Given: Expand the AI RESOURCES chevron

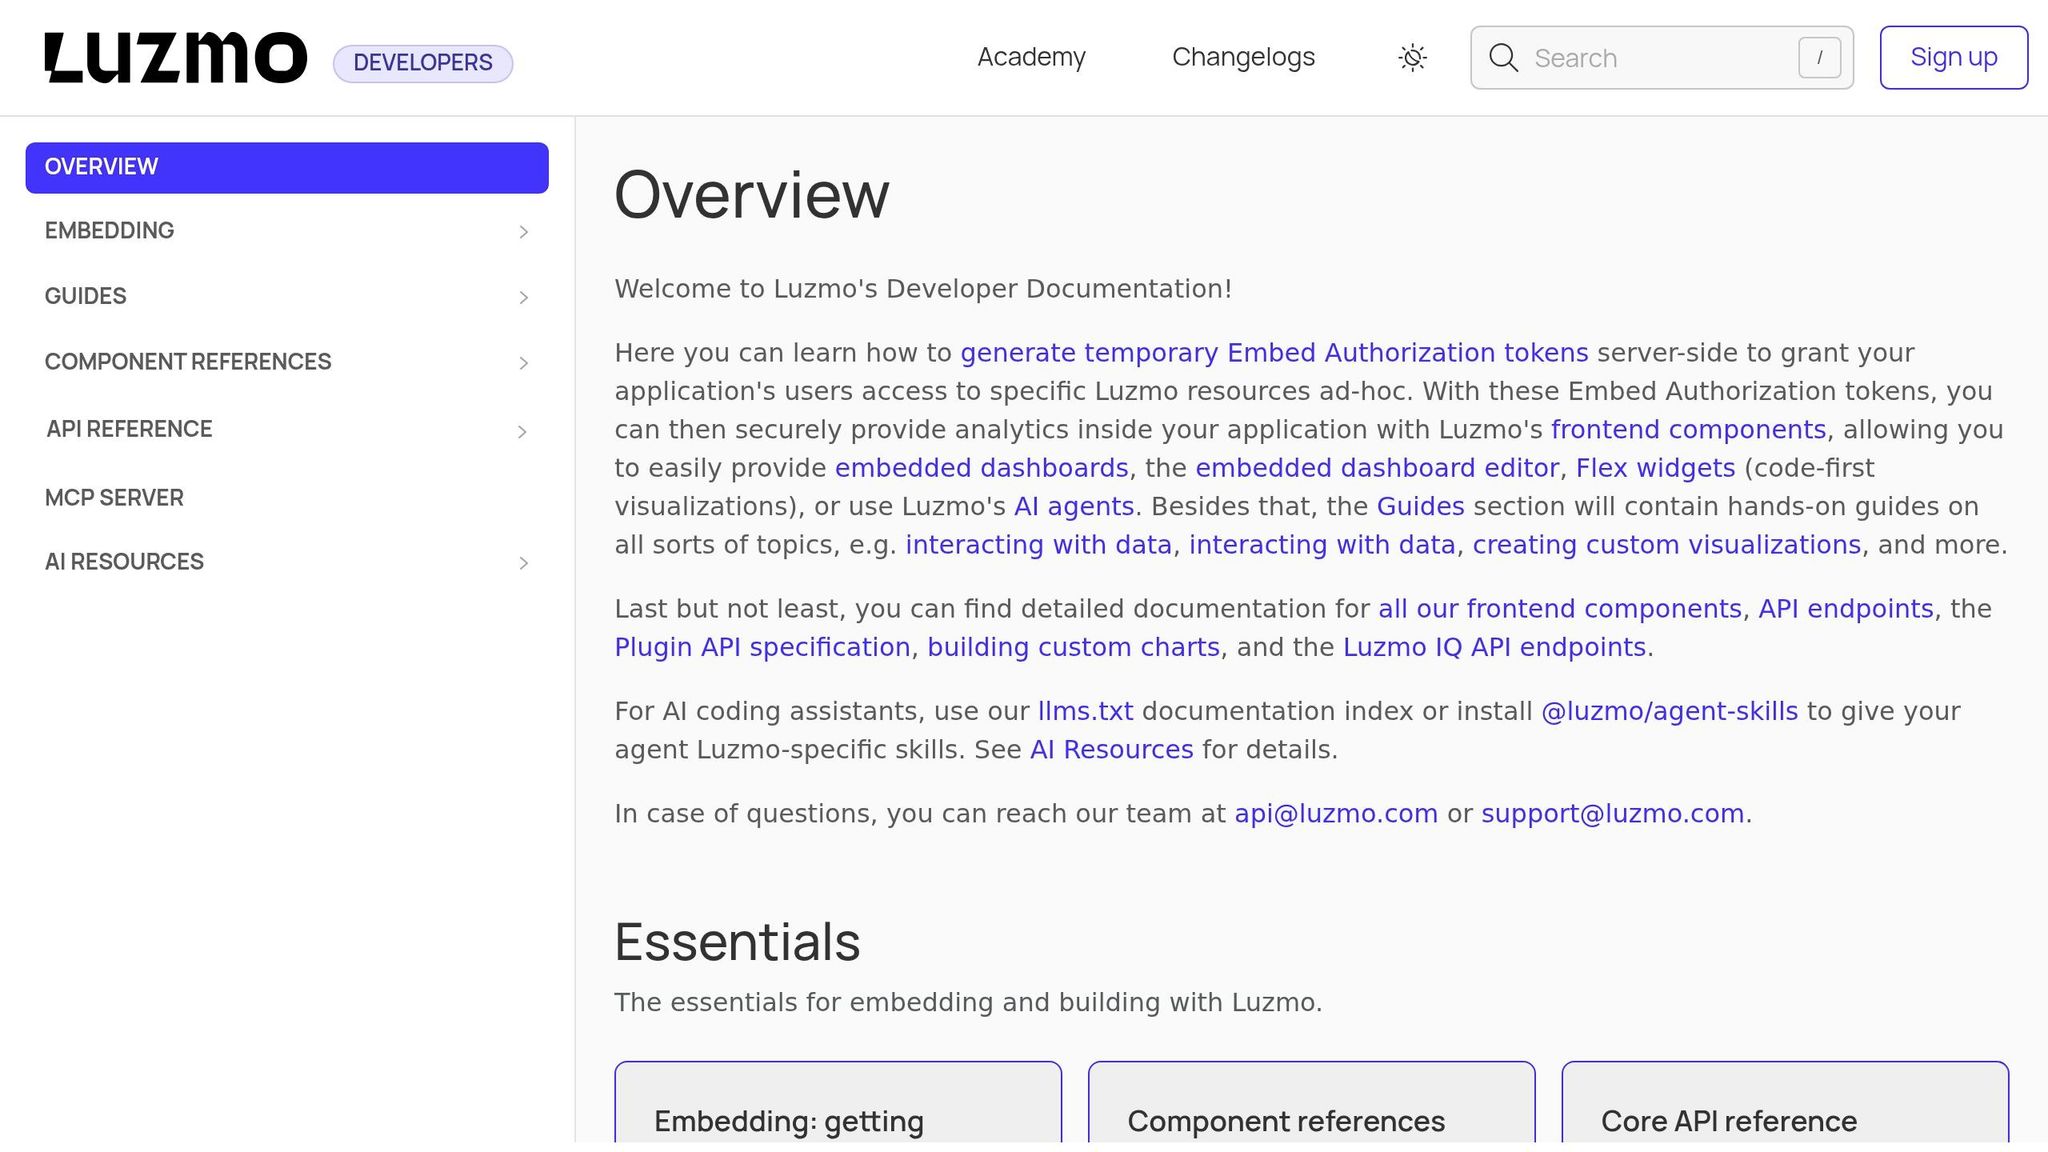Looking at the screenshot, I should (523, 563).
